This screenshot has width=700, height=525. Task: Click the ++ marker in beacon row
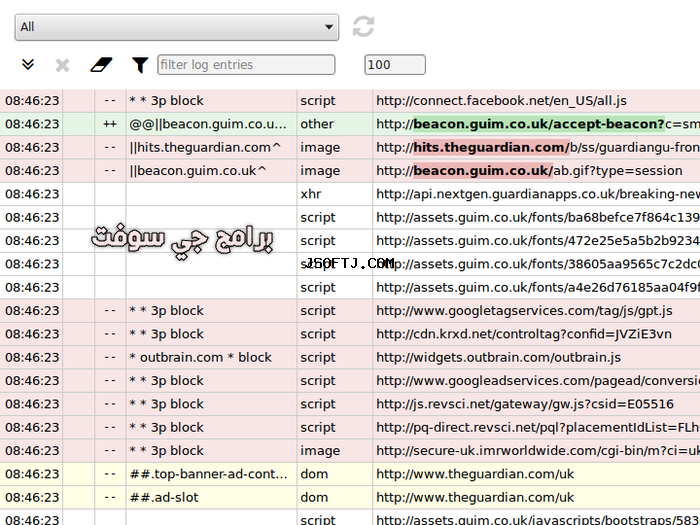pyautogui.click(x=110, y=124)
